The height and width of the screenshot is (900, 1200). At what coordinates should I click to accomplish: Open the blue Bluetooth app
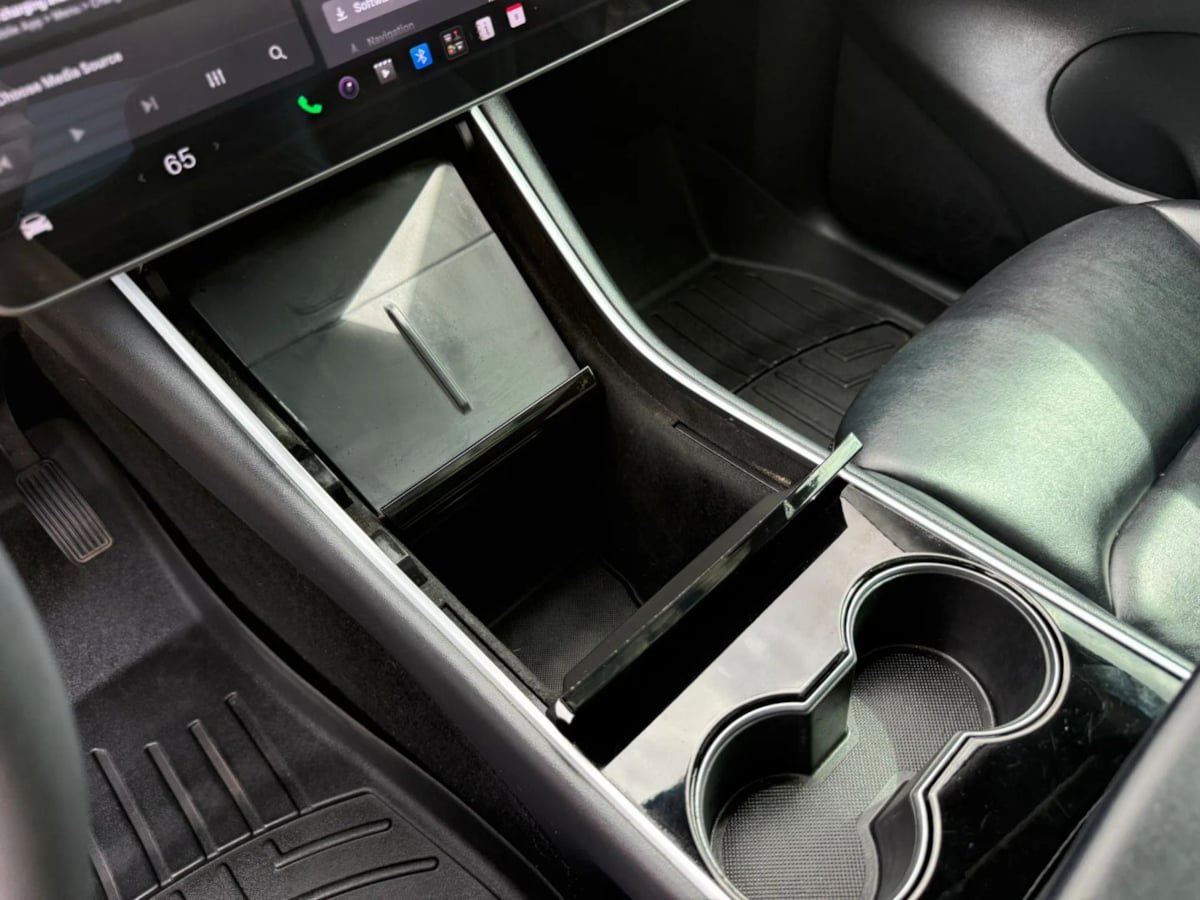421,56
